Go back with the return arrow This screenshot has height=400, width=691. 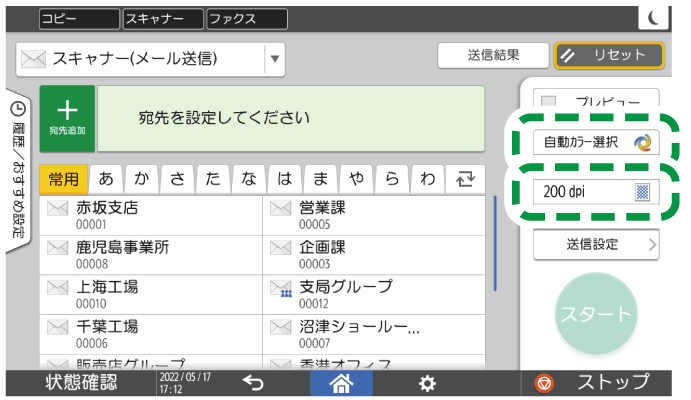[x=253, y=382]
